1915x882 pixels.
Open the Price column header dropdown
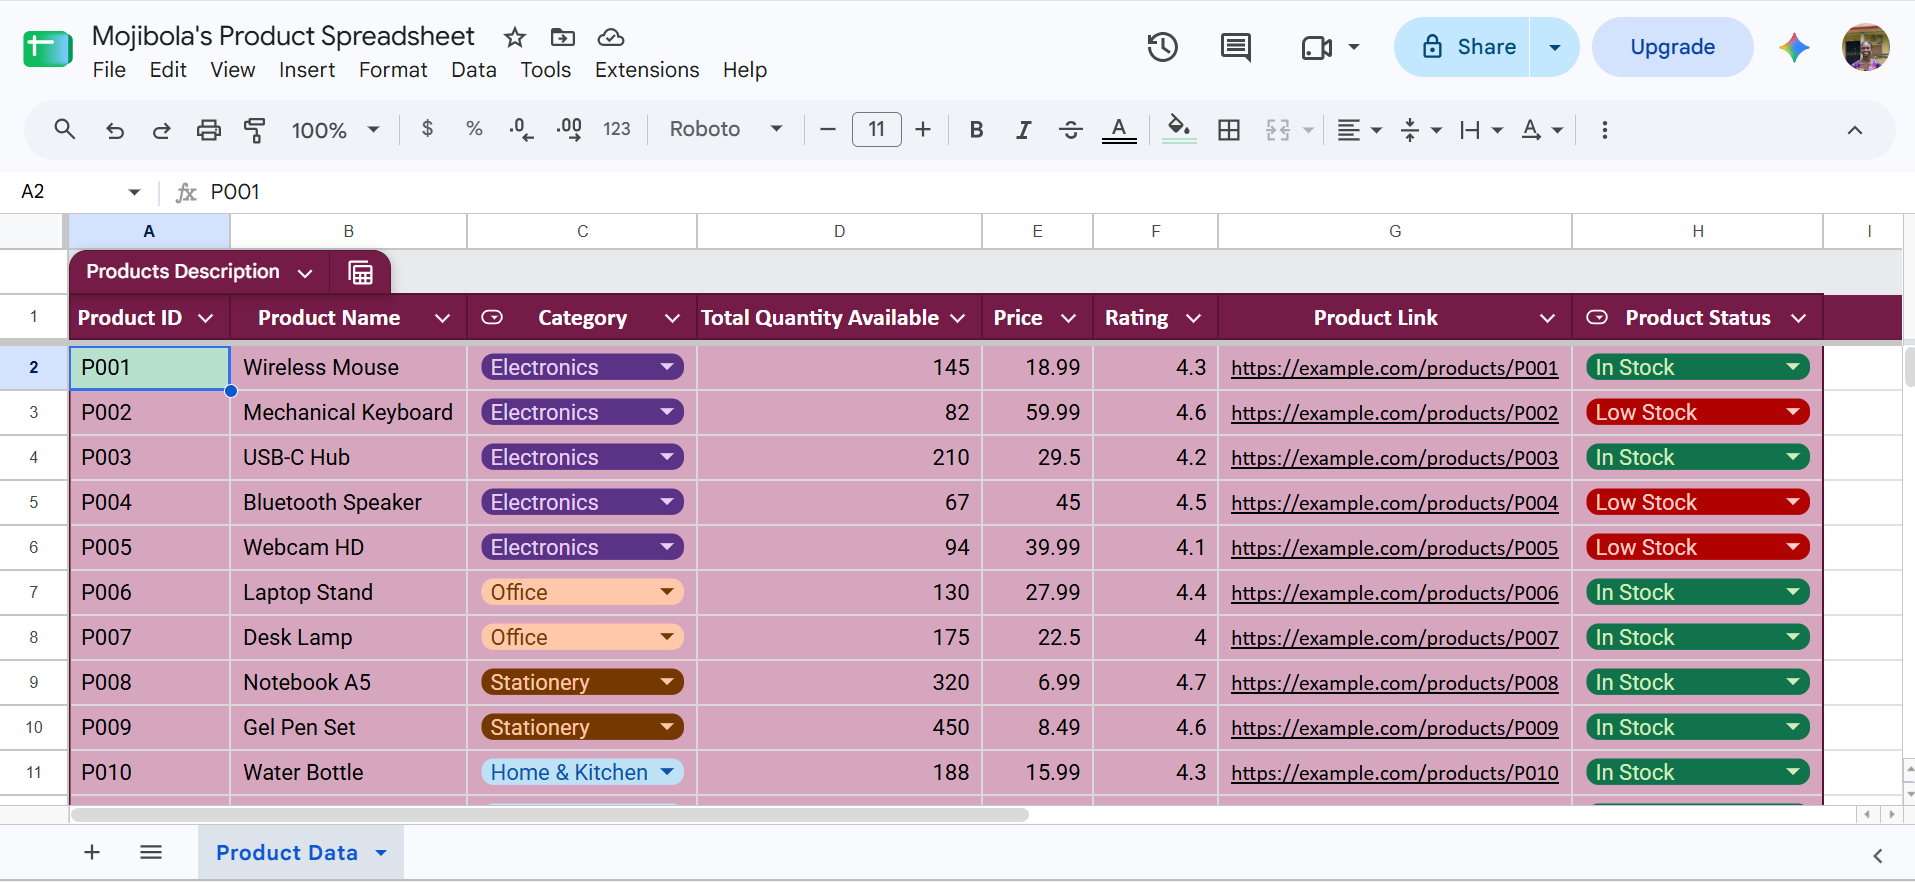coord(1068,318)
